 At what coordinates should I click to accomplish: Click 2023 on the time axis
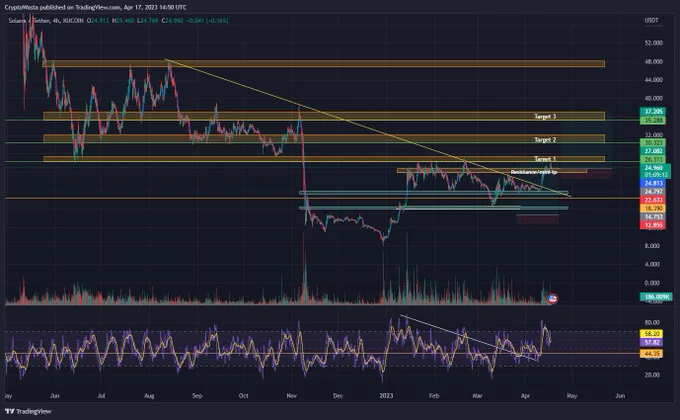386,396
